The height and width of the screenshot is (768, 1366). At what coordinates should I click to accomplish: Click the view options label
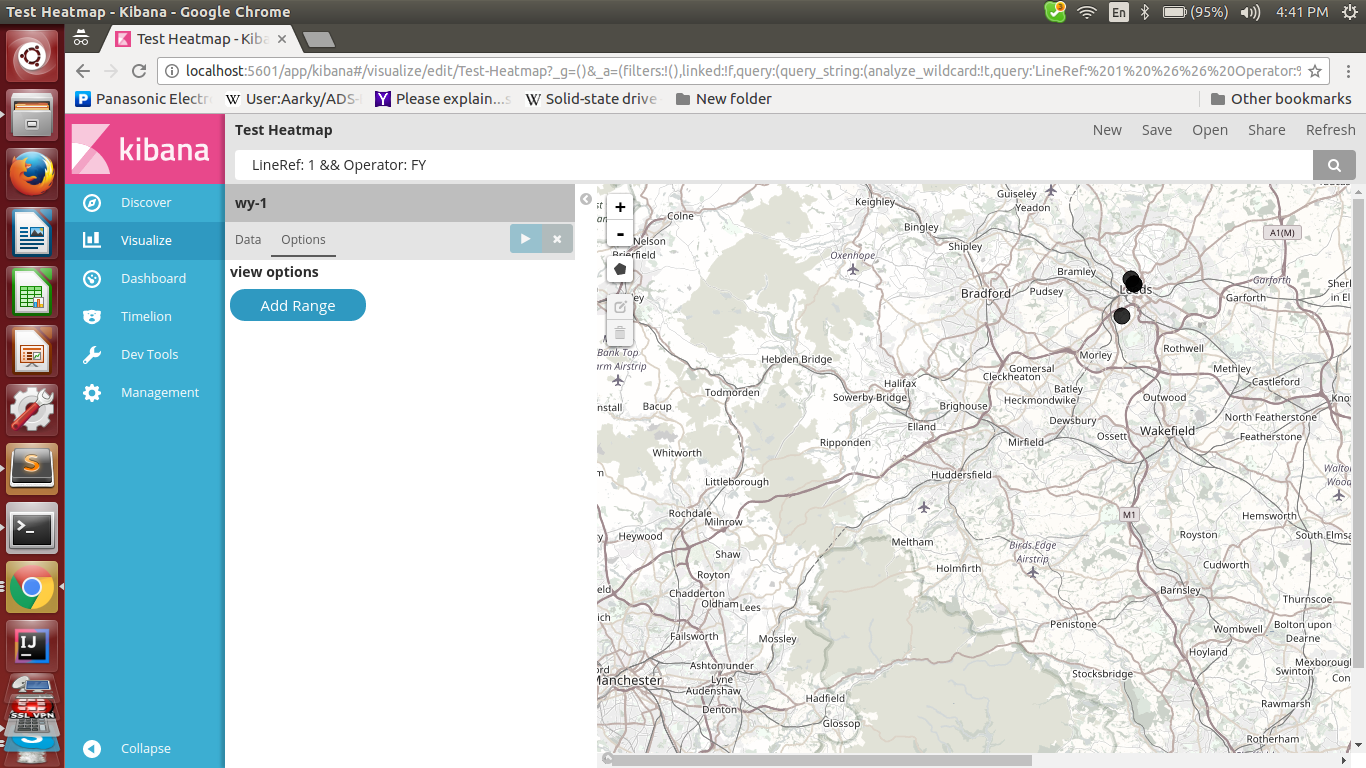[x=274, y=272]
